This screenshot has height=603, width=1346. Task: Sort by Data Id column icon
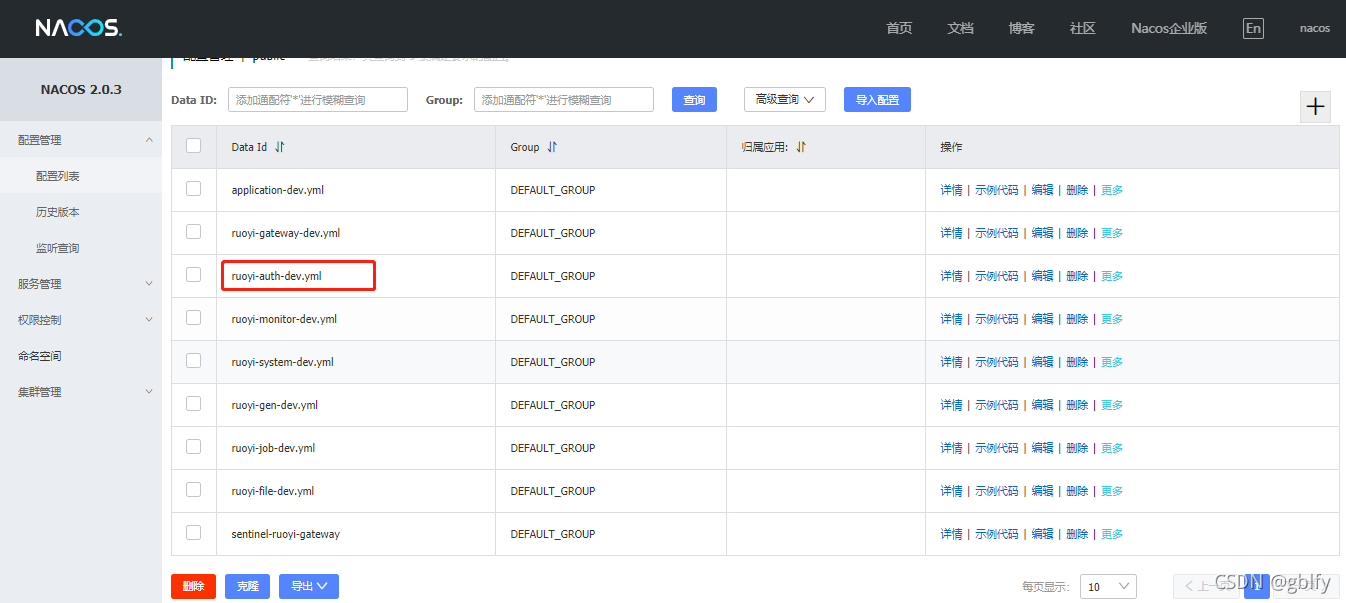pos(280,147)
